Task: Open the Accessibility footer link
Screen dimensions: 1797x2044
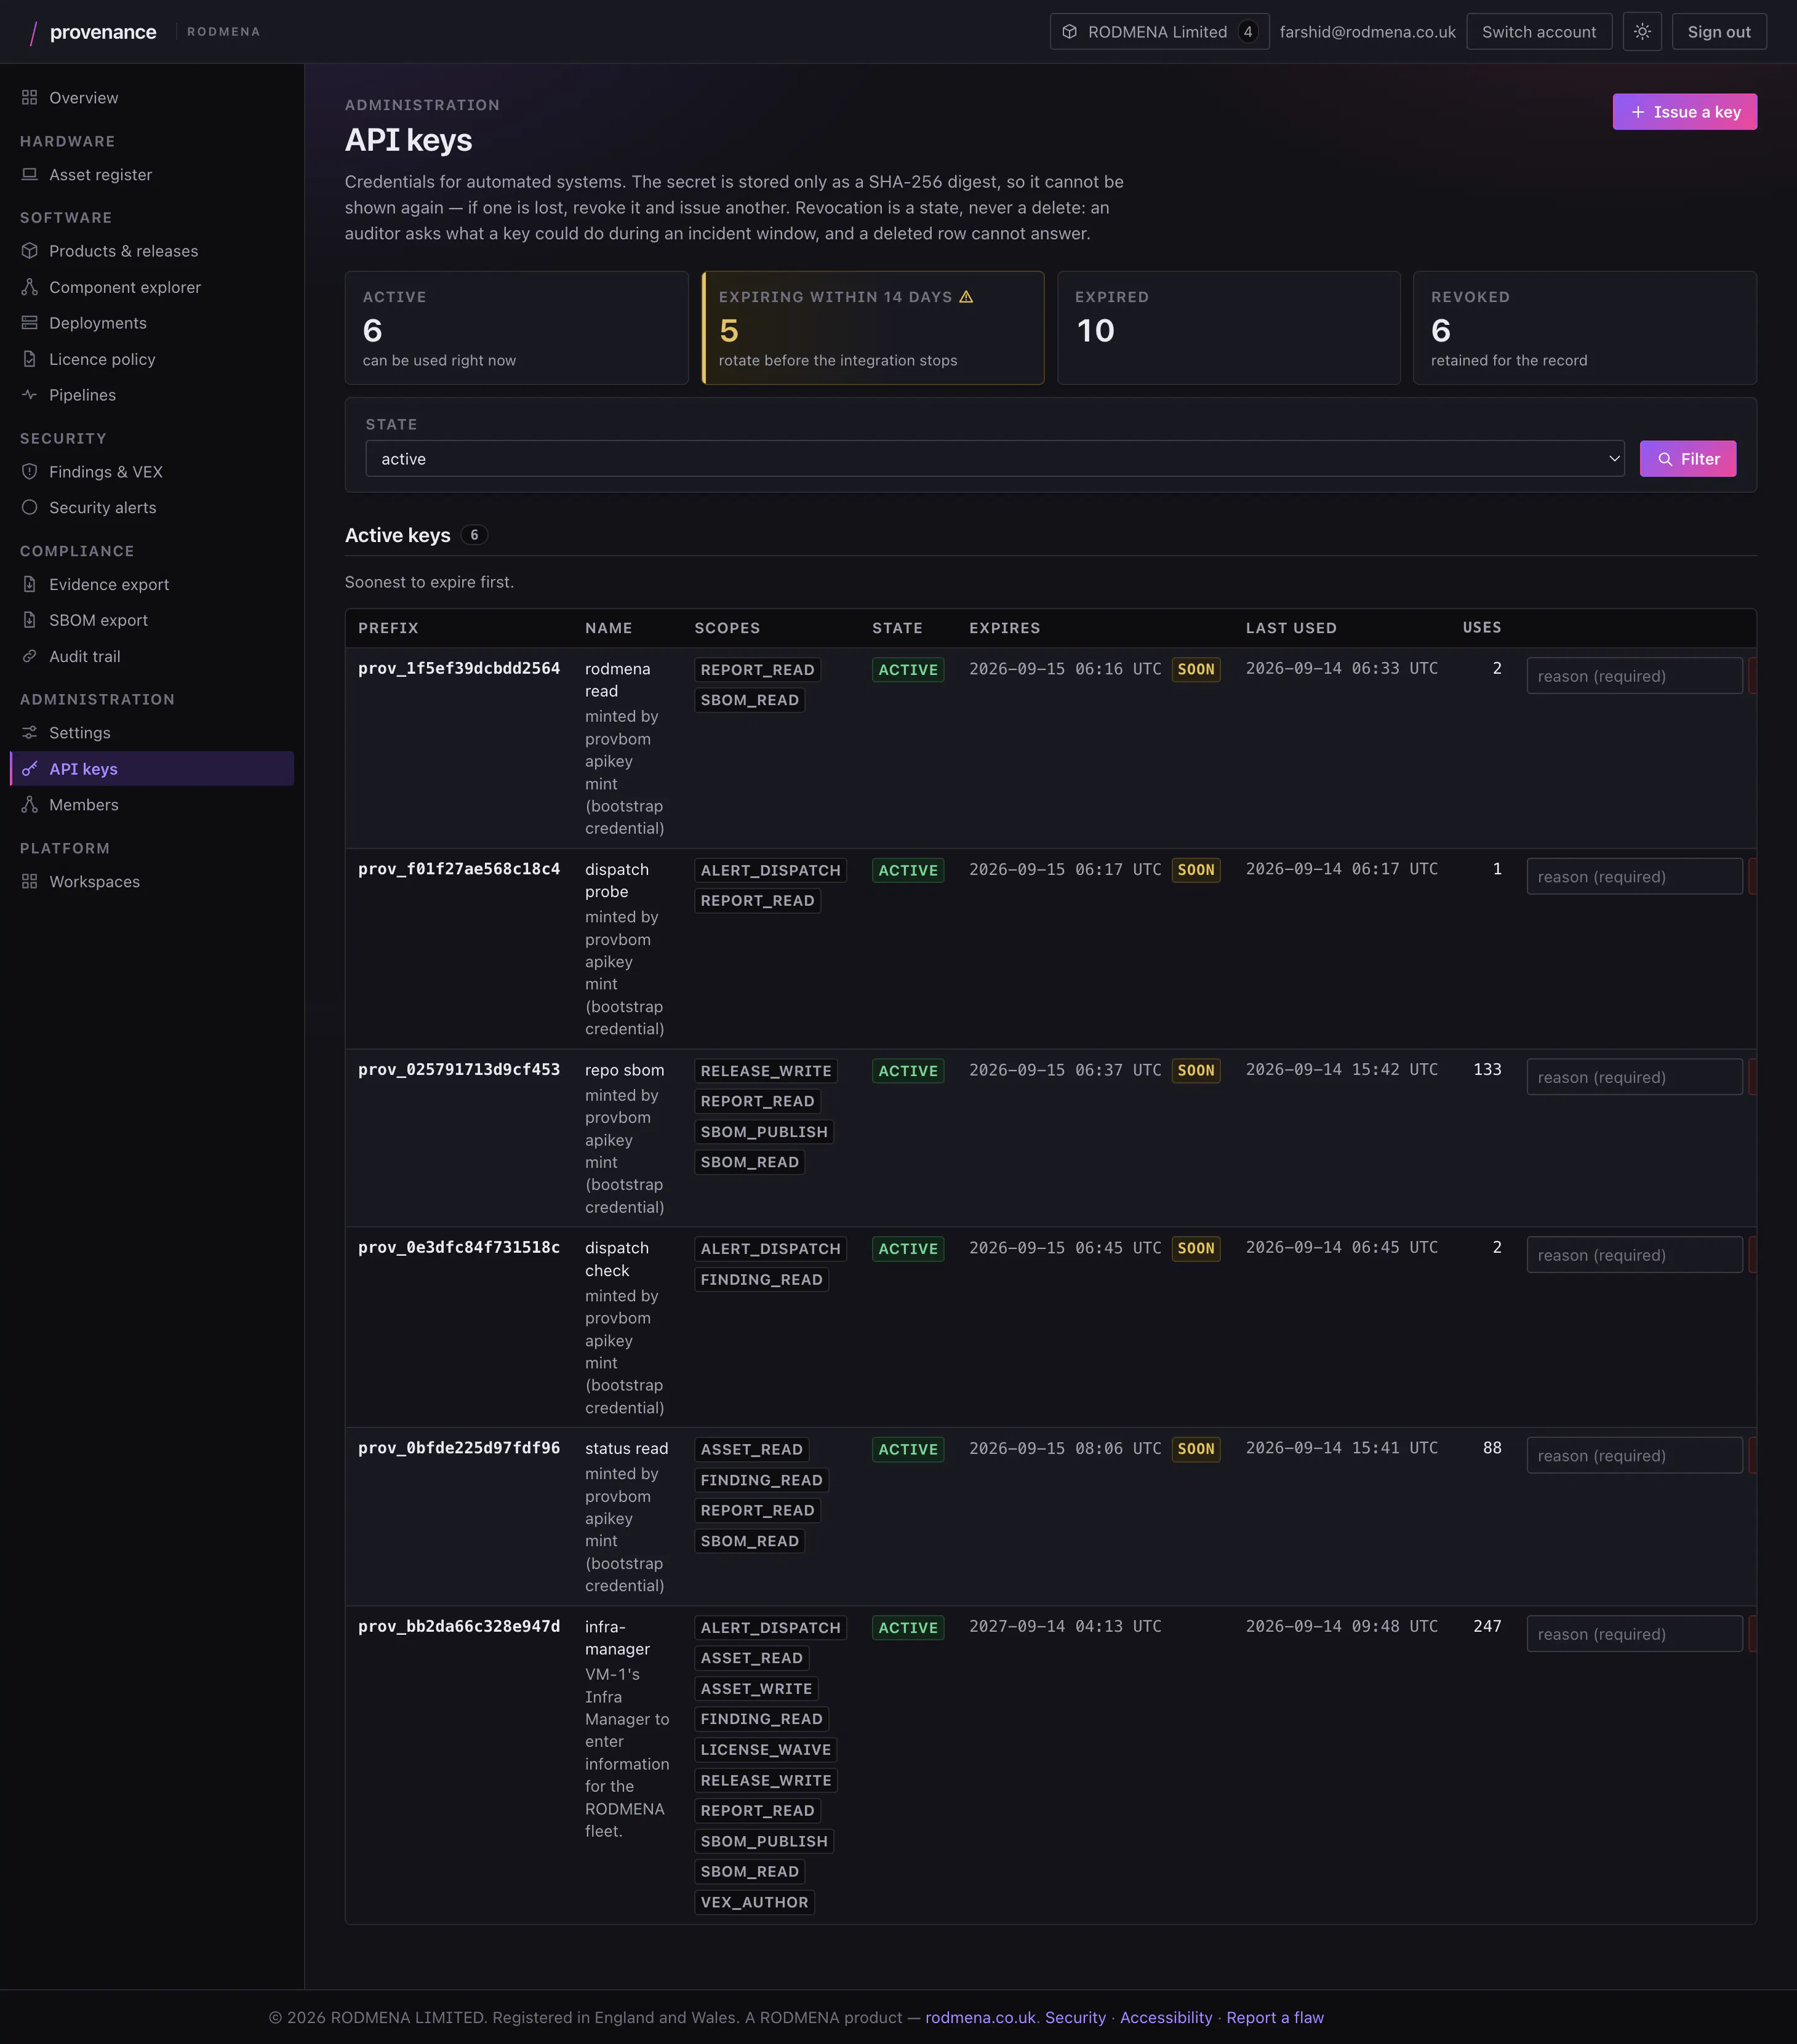Action: [1166, 2017]
